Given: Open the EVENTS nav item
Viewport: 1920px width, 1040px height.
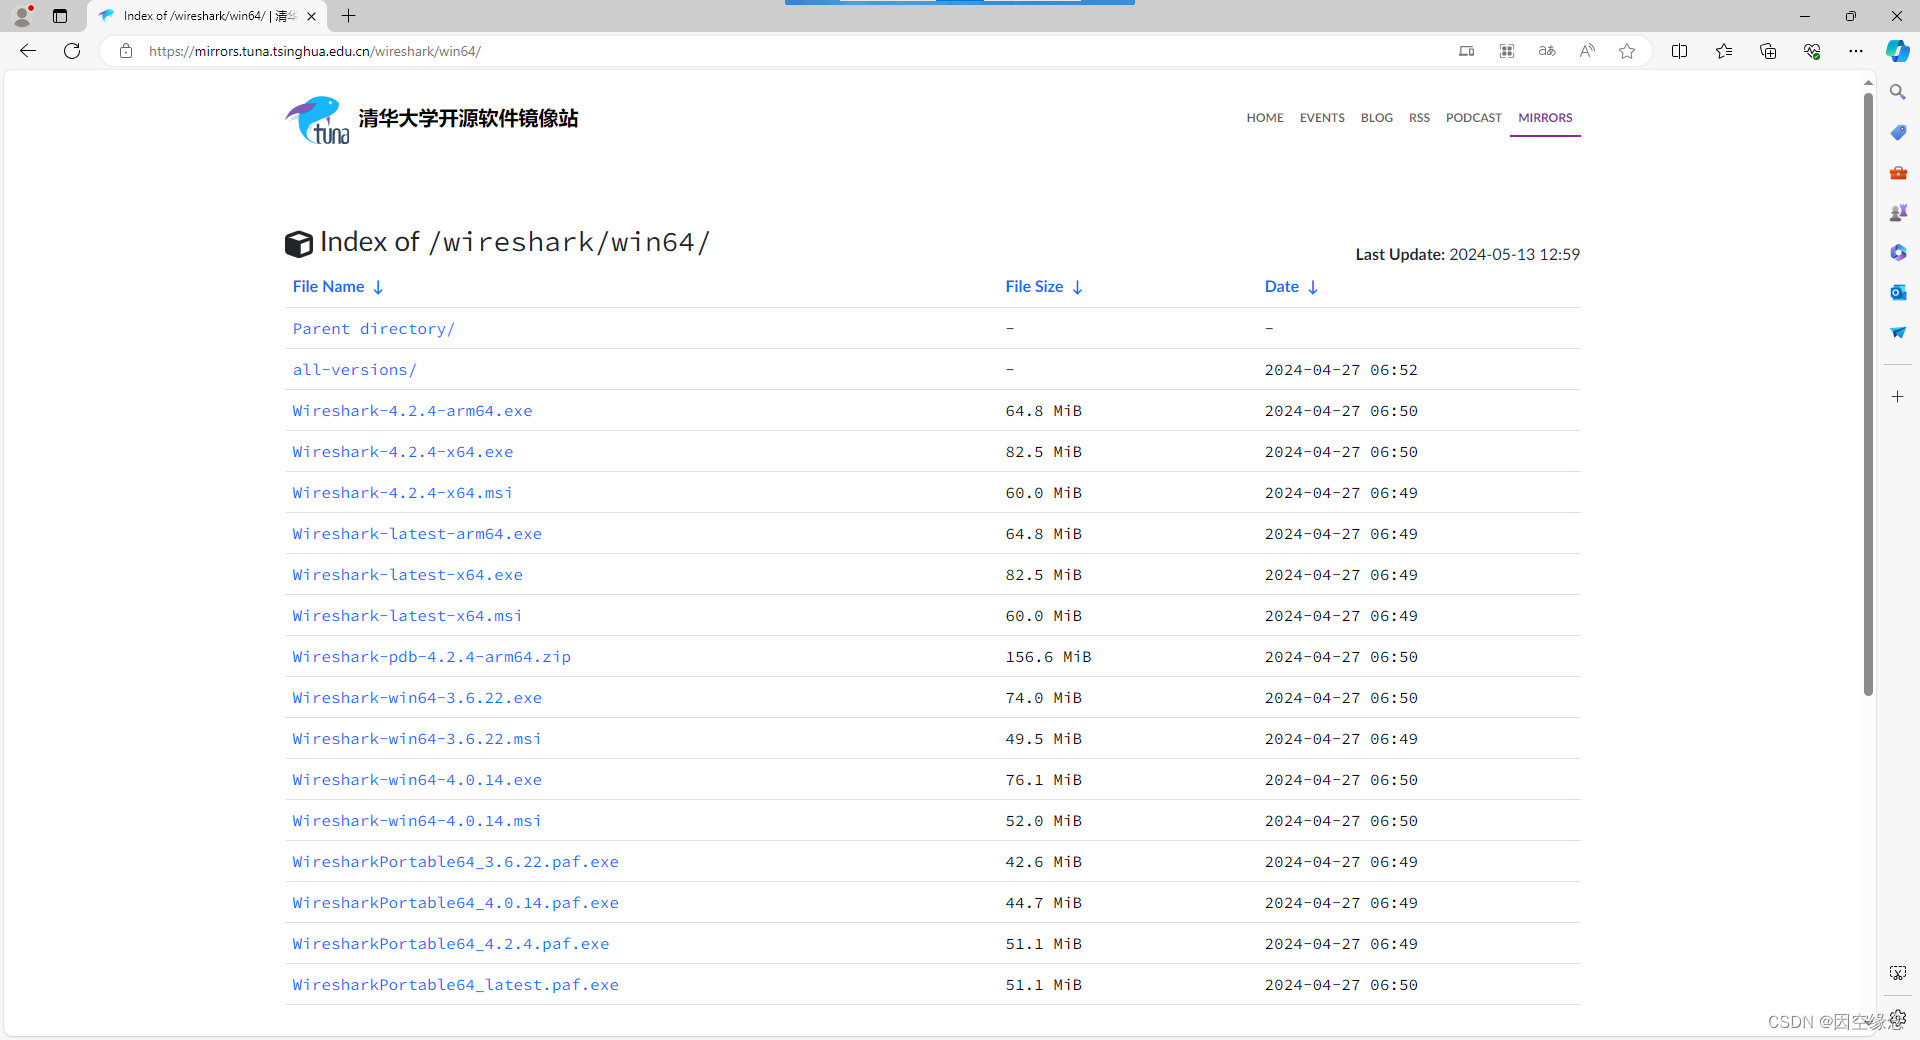Looking at the screenshot, I should (x=1322, y=118).
